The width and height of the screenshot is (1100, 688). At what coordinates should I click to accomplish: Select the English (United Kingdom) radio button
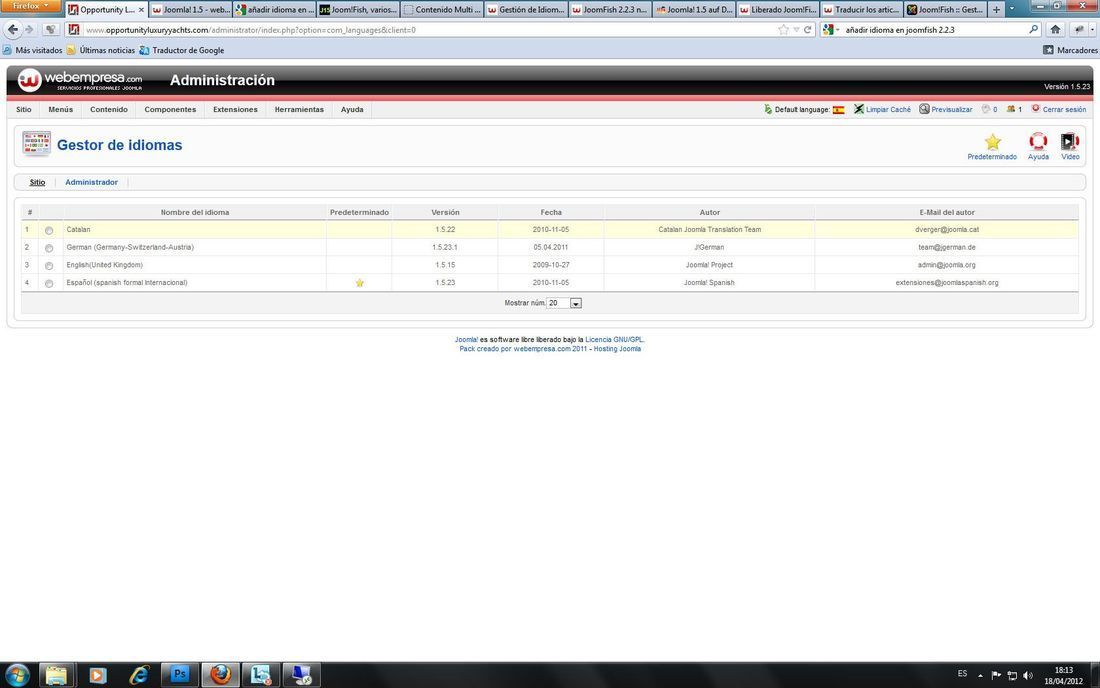point(49,266)
